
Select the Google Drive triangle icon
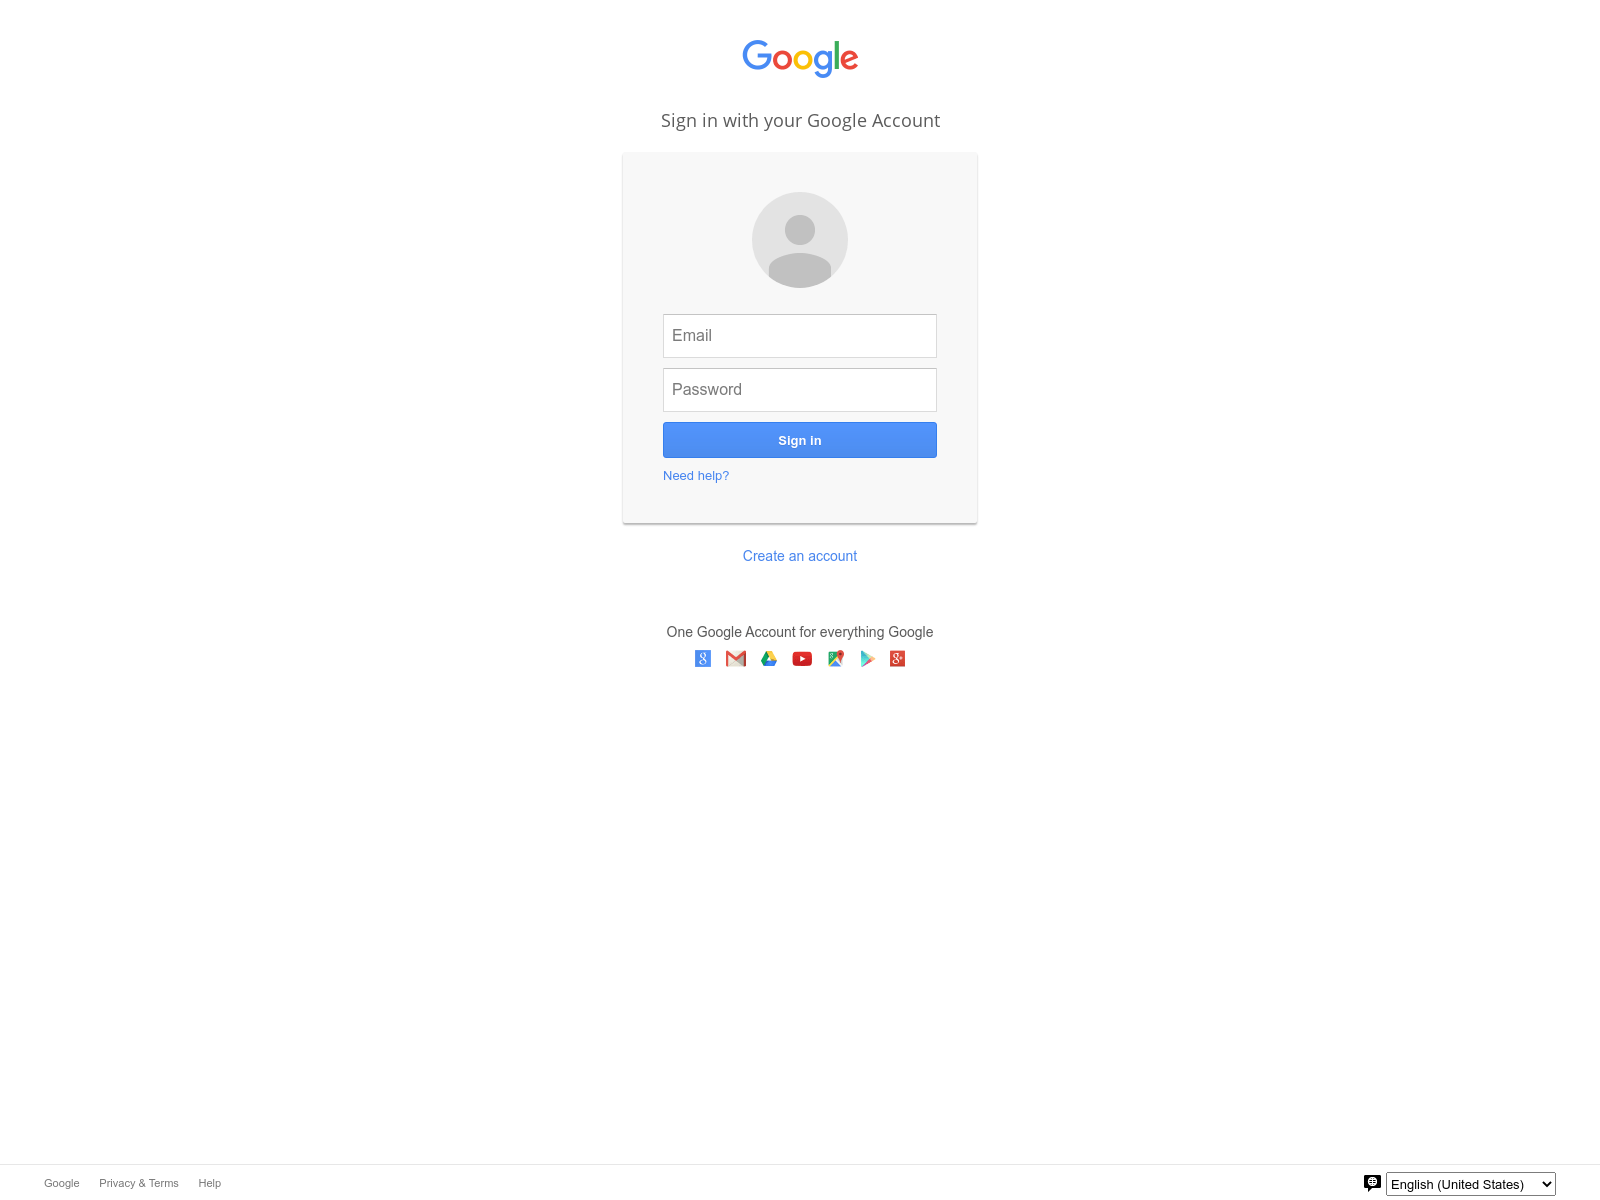click(769, 658)
